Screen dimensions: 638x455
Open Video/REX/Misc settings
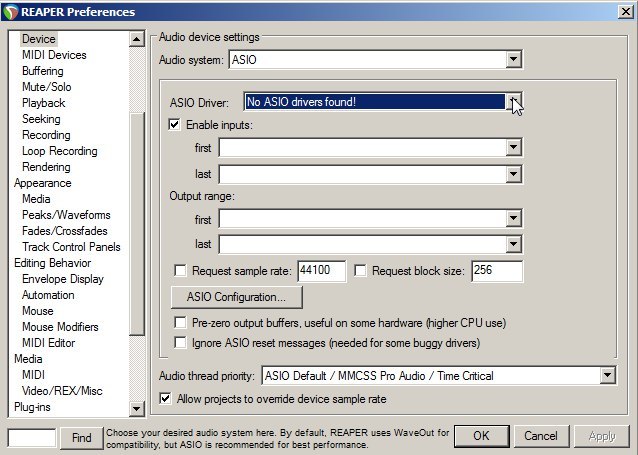(62, 391)
